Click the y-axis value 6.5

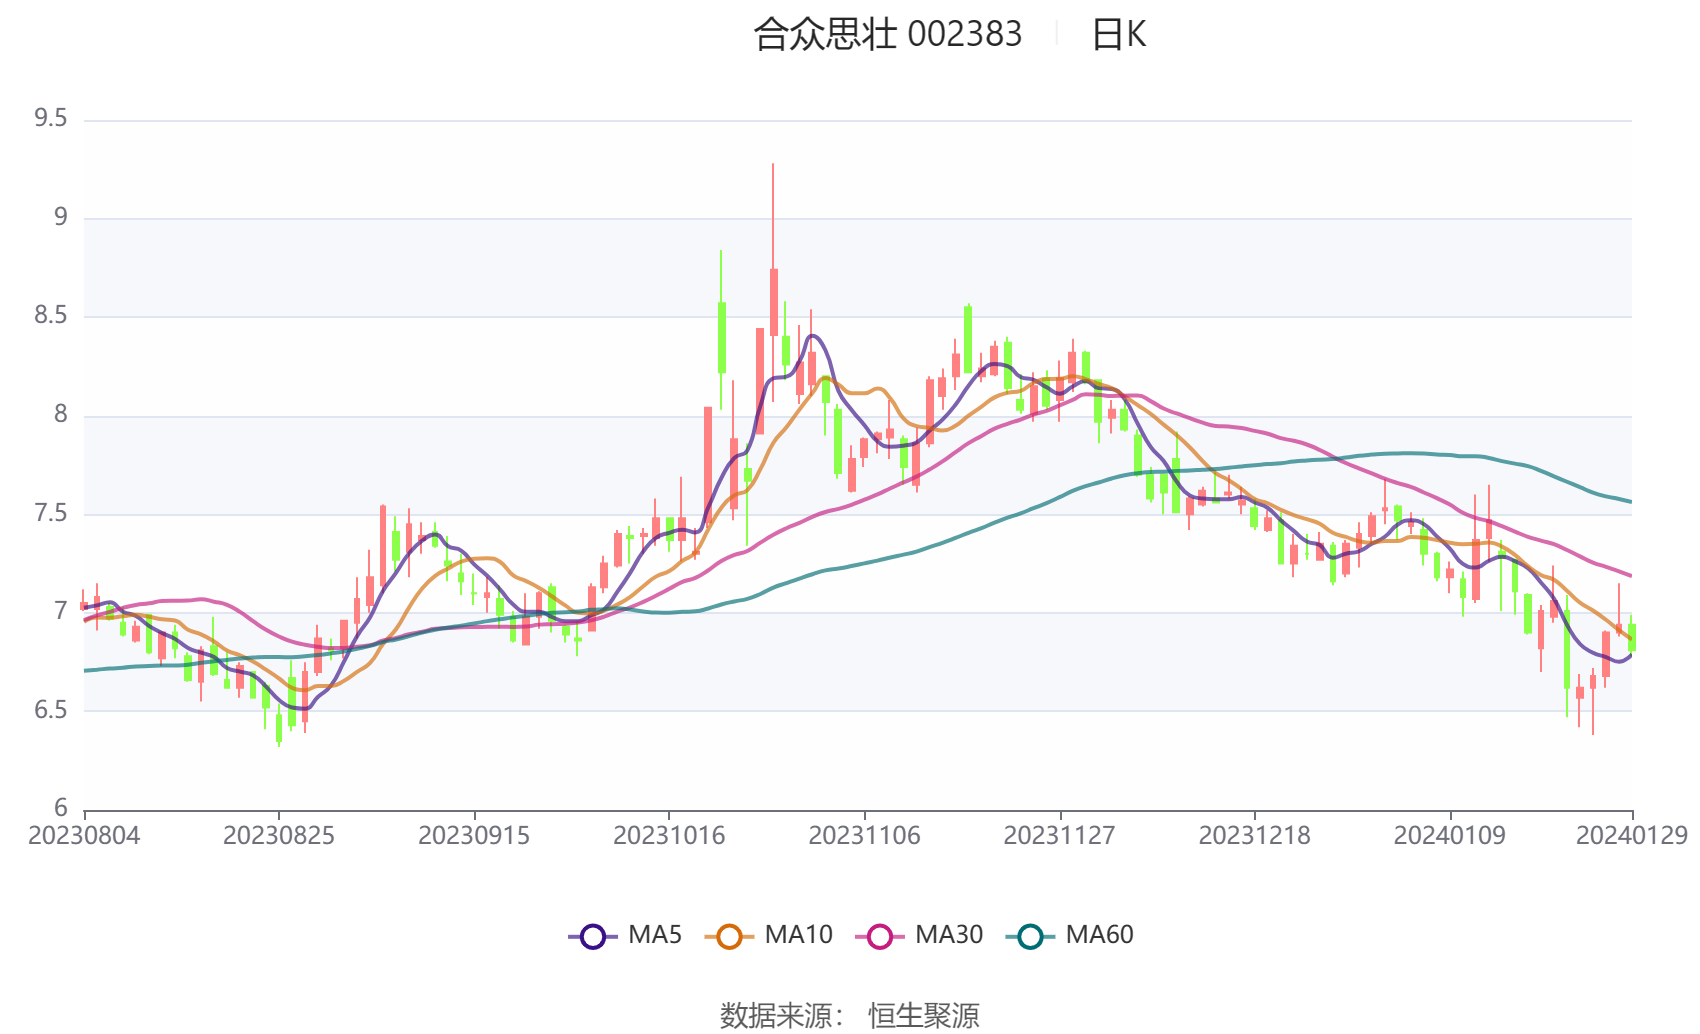pos(51,711)
